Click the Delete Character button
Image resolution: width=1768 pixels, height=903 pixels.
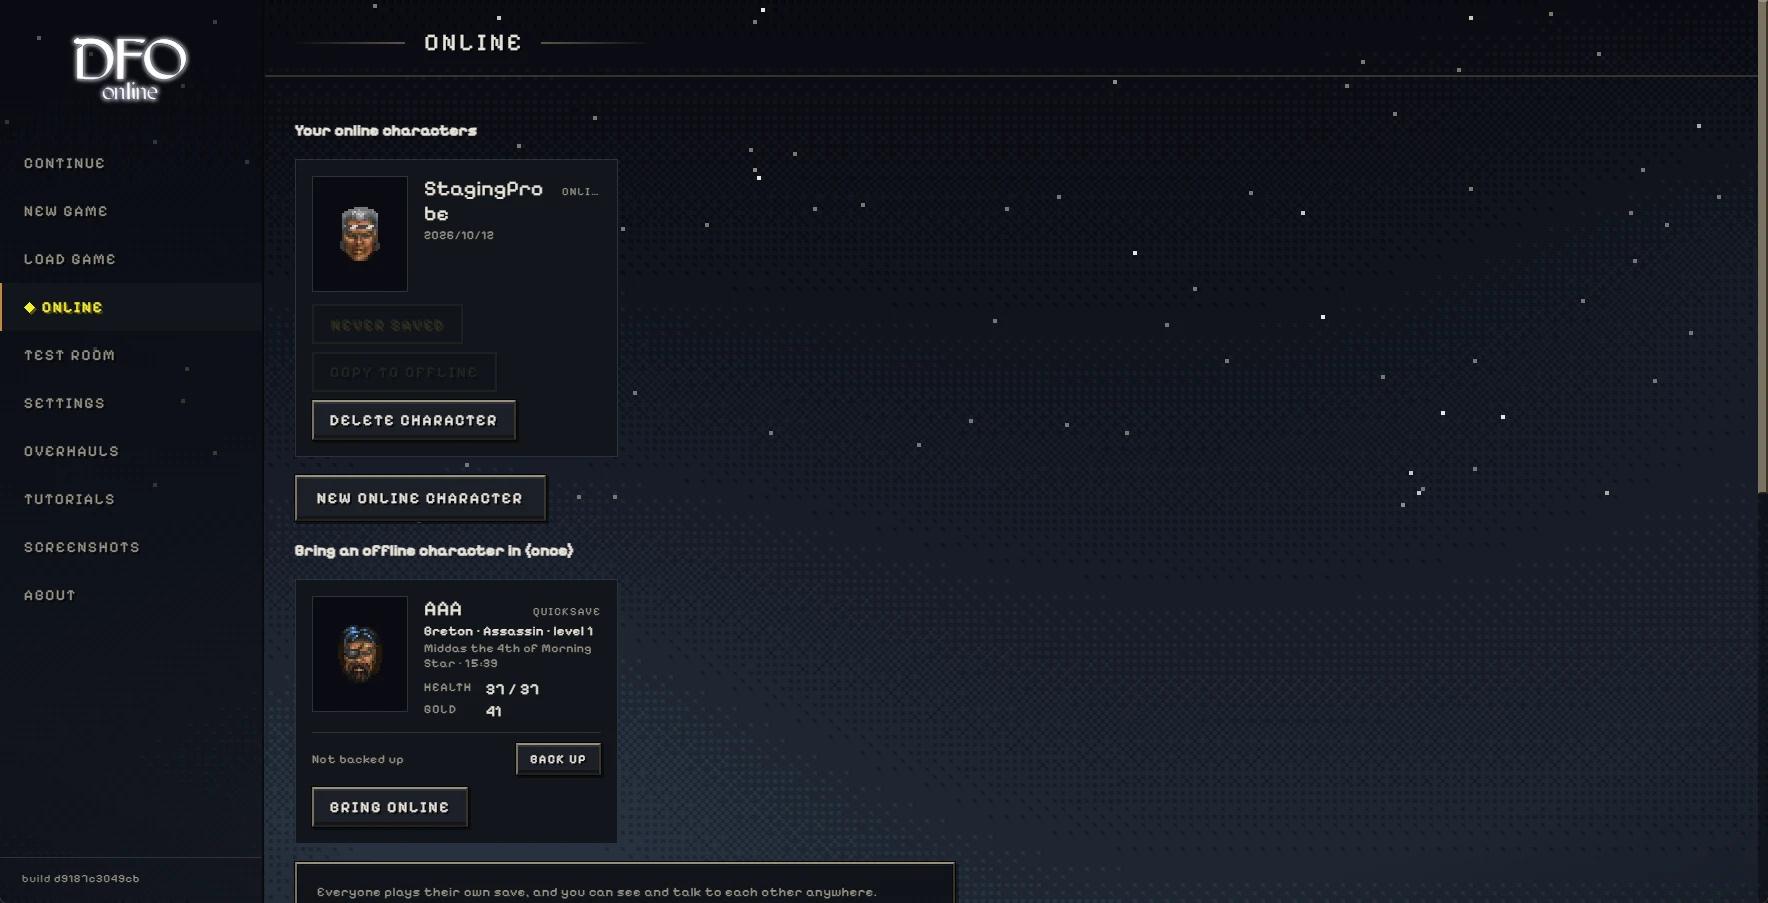click(x=414, y=420)
